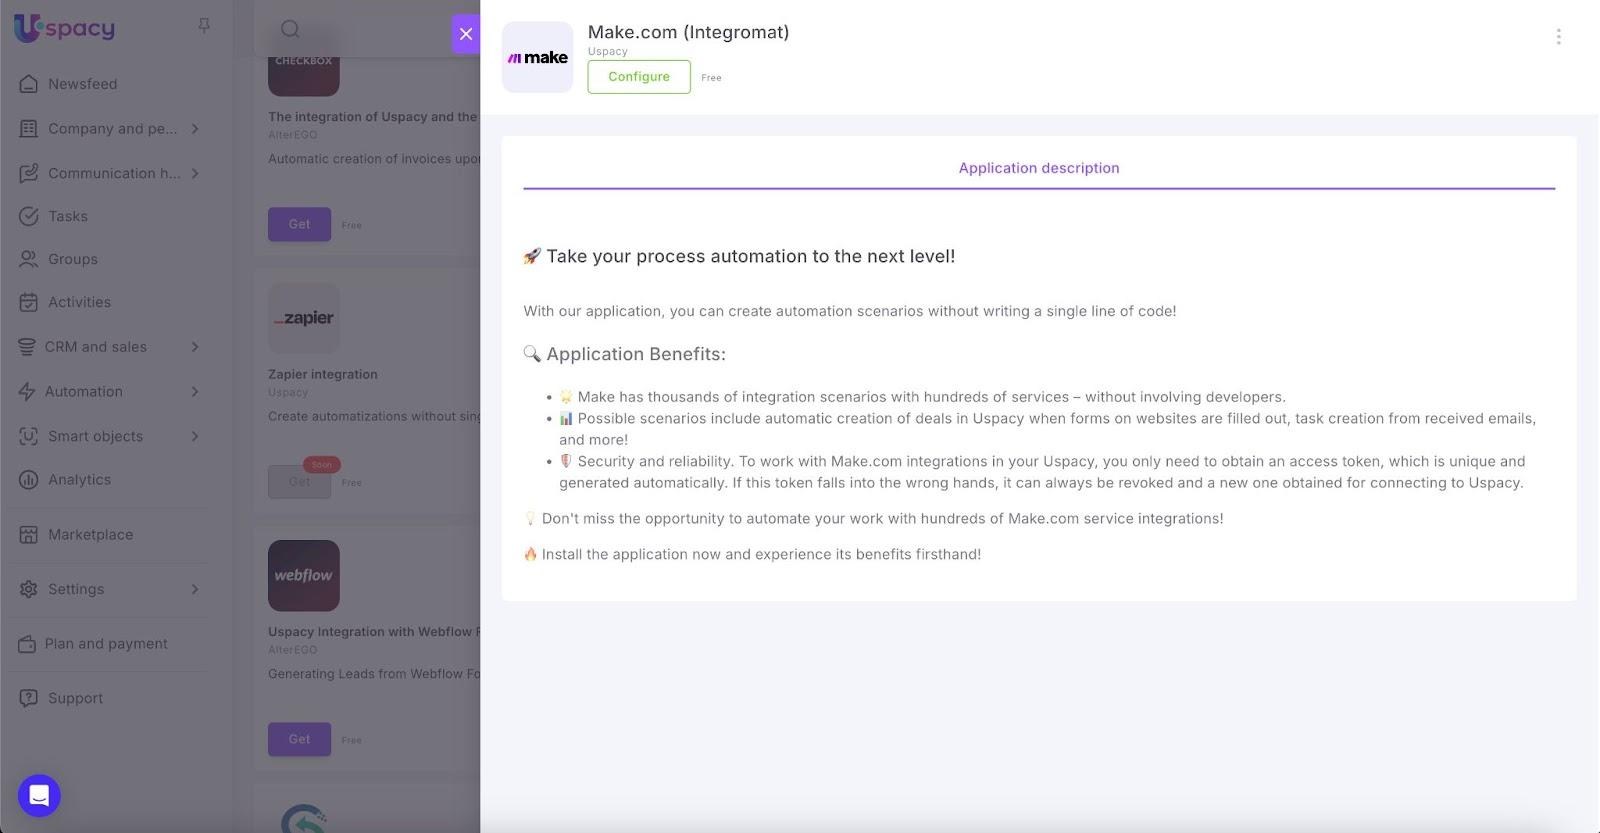
Task: Click the Support question-mark icon
Action: (x=29, y=698)
